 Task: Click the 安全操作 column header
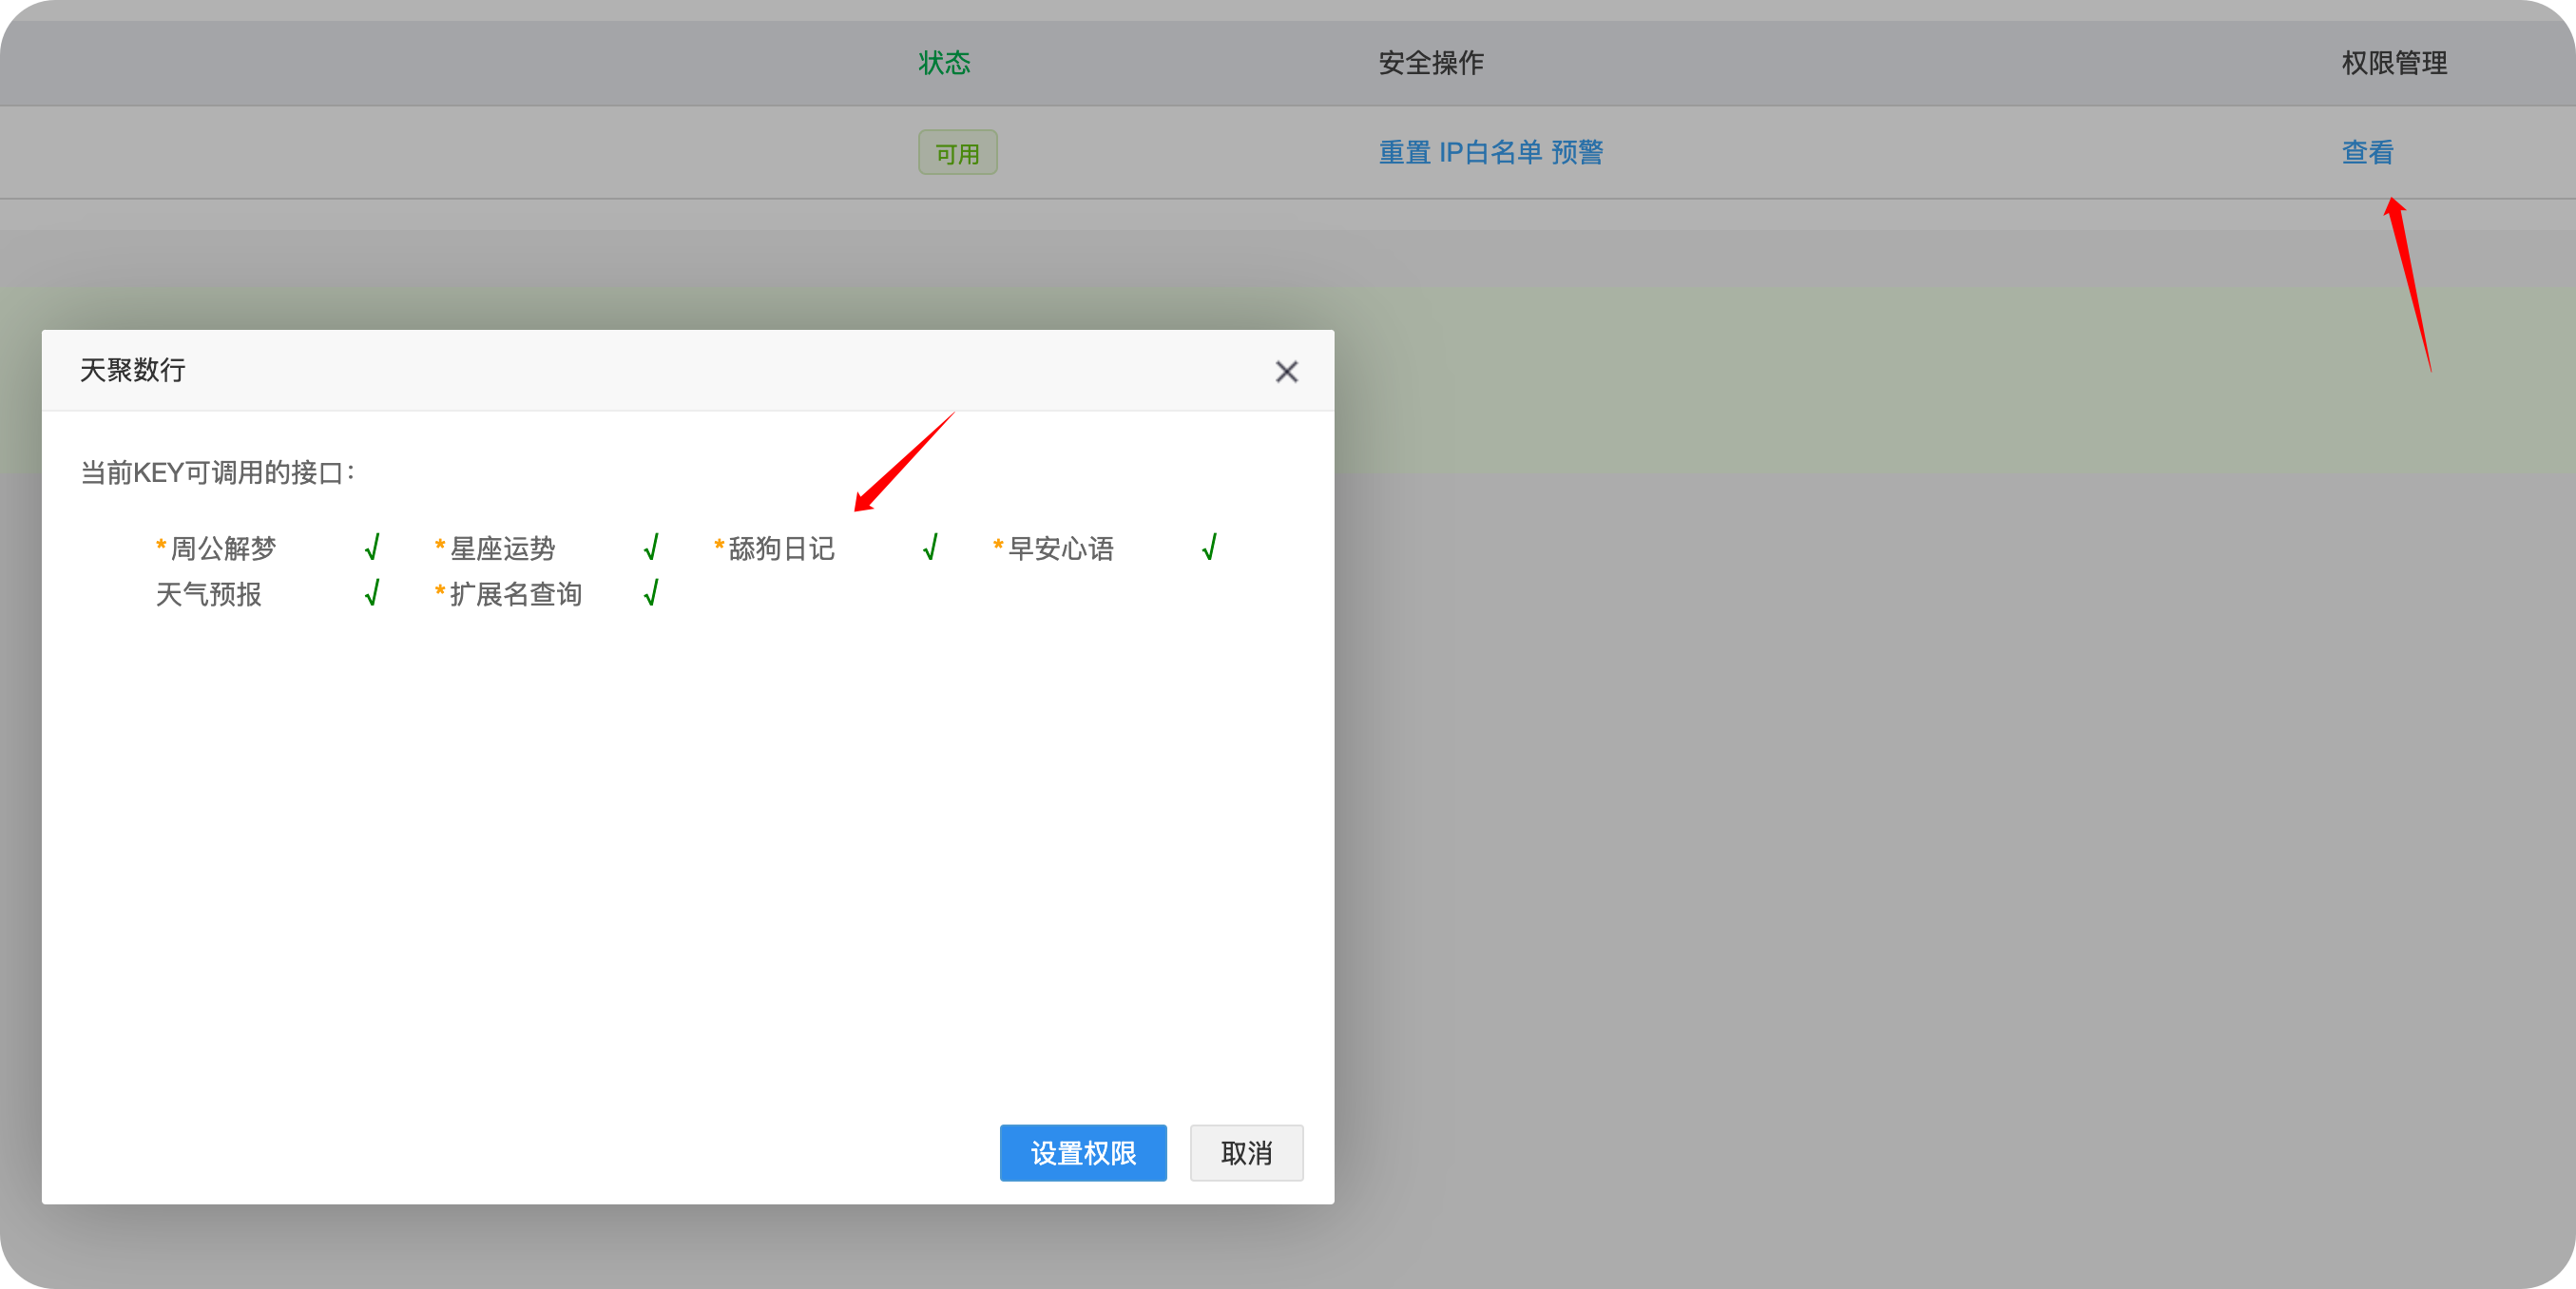click(x=1430, y=63)
